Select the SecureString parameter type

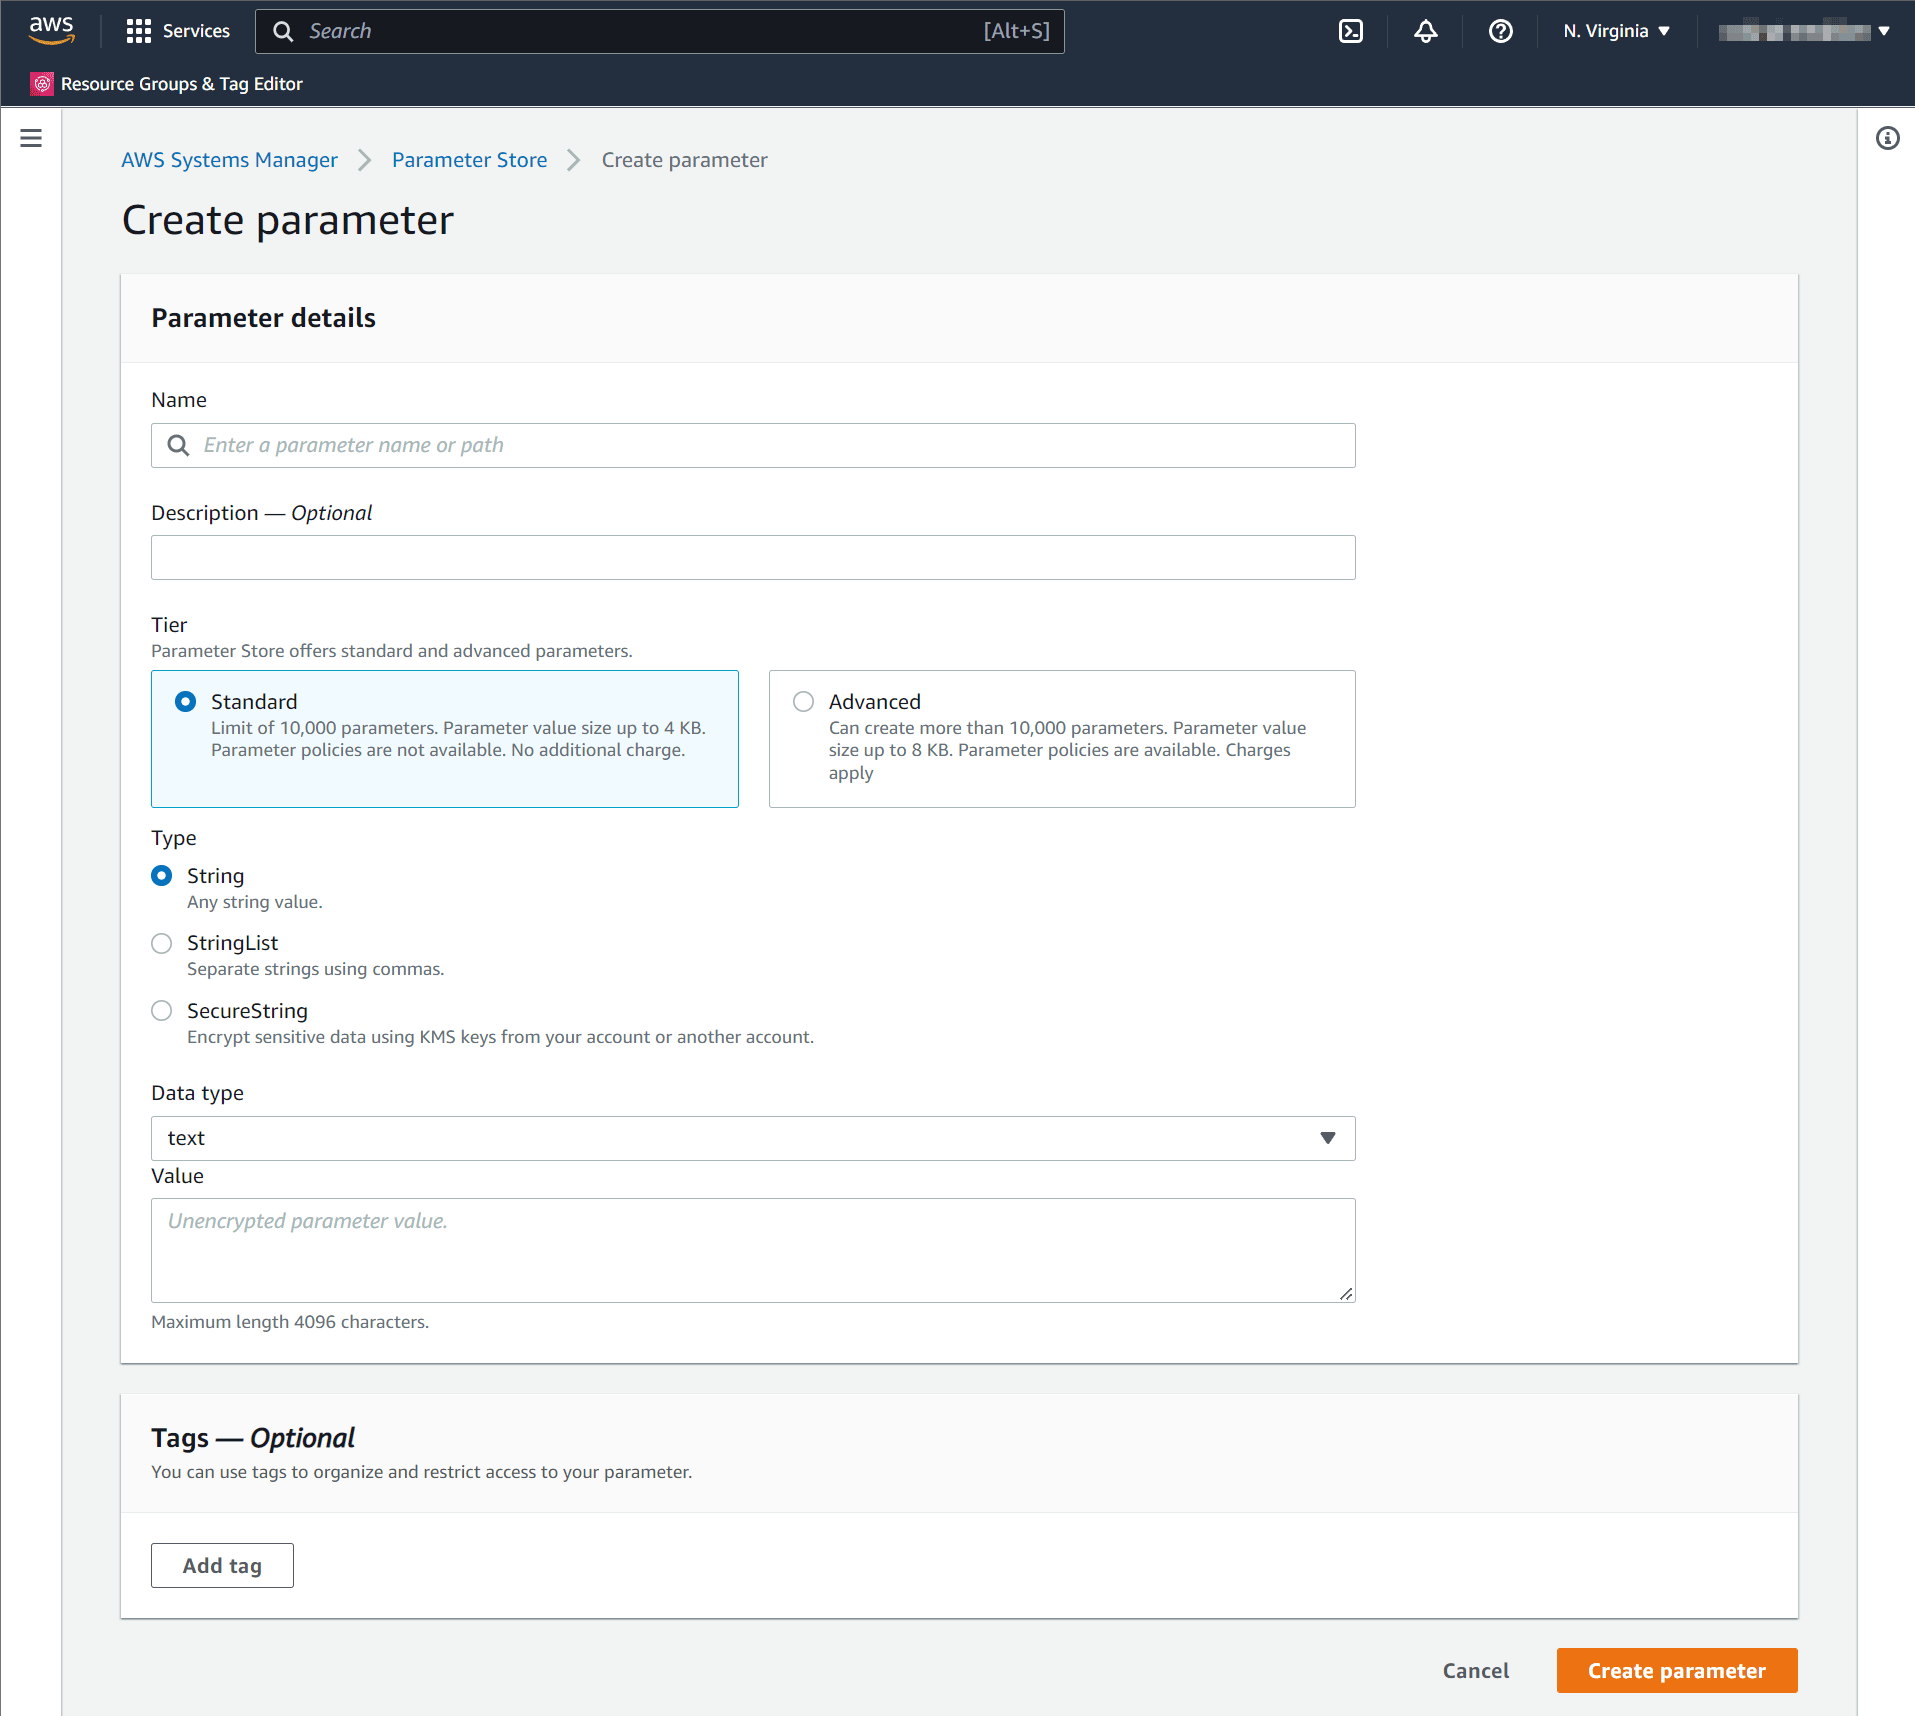pos(161,1010)
